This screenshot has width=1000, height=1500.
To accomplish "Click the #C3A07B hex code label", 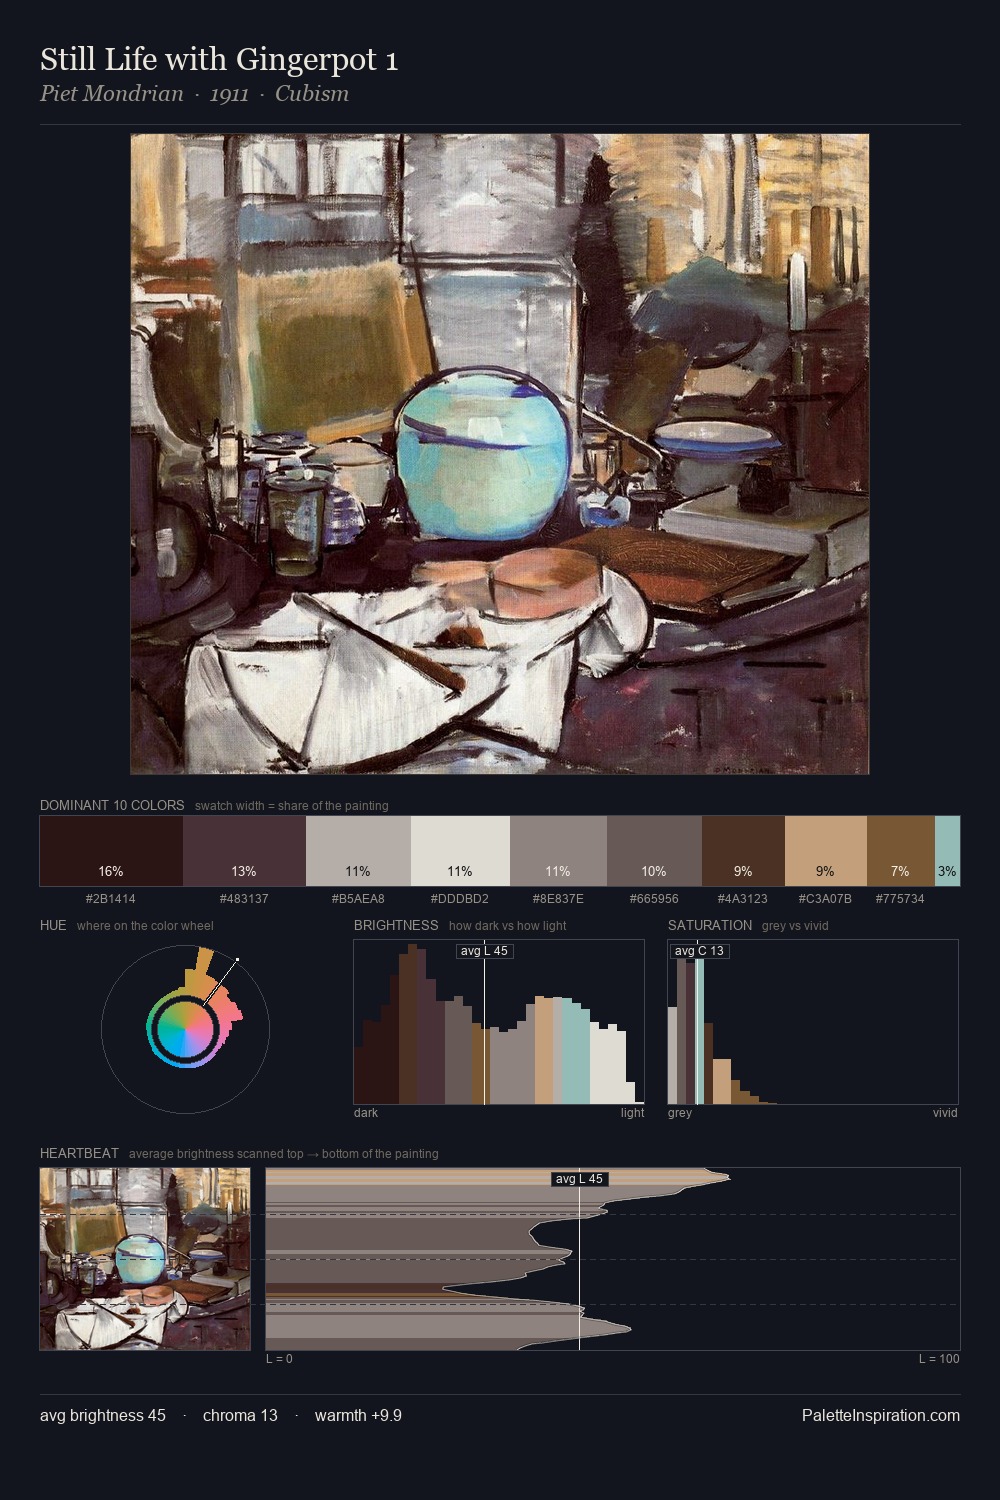I will pos(826,898).
